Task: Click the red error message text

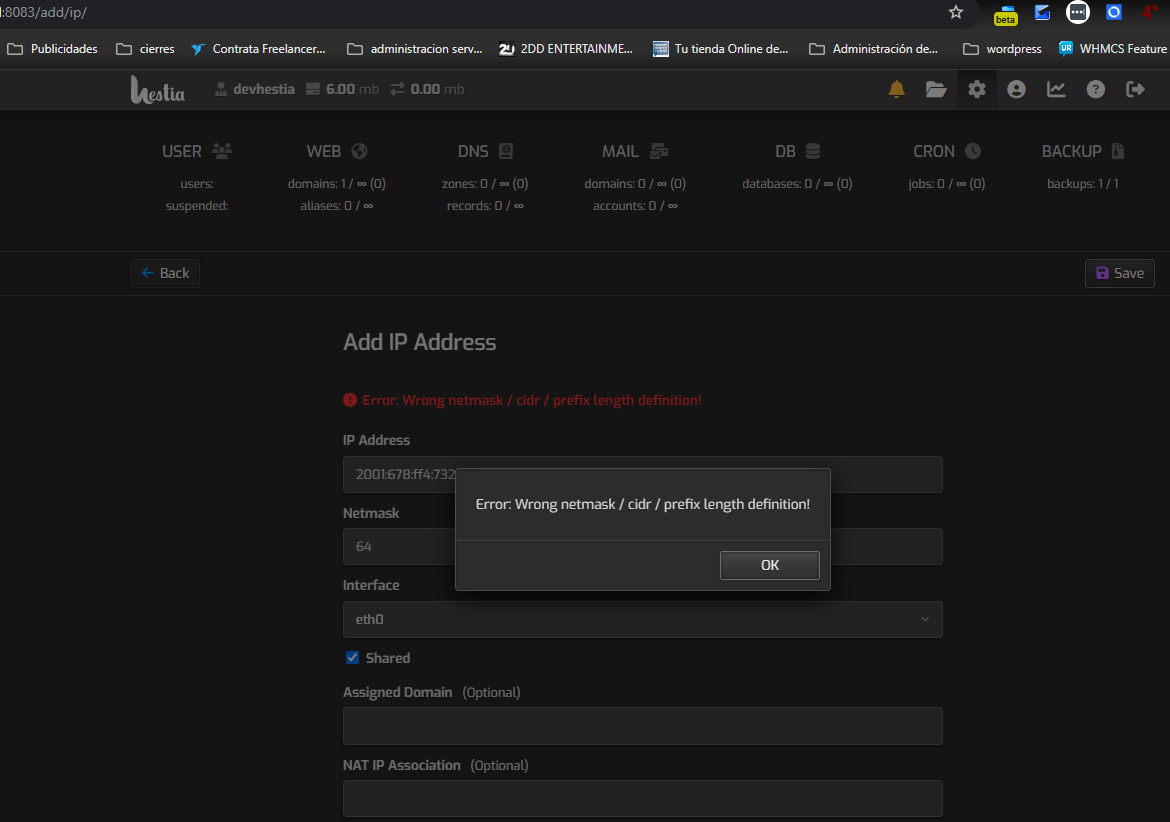Action: (x=531, y=401)
